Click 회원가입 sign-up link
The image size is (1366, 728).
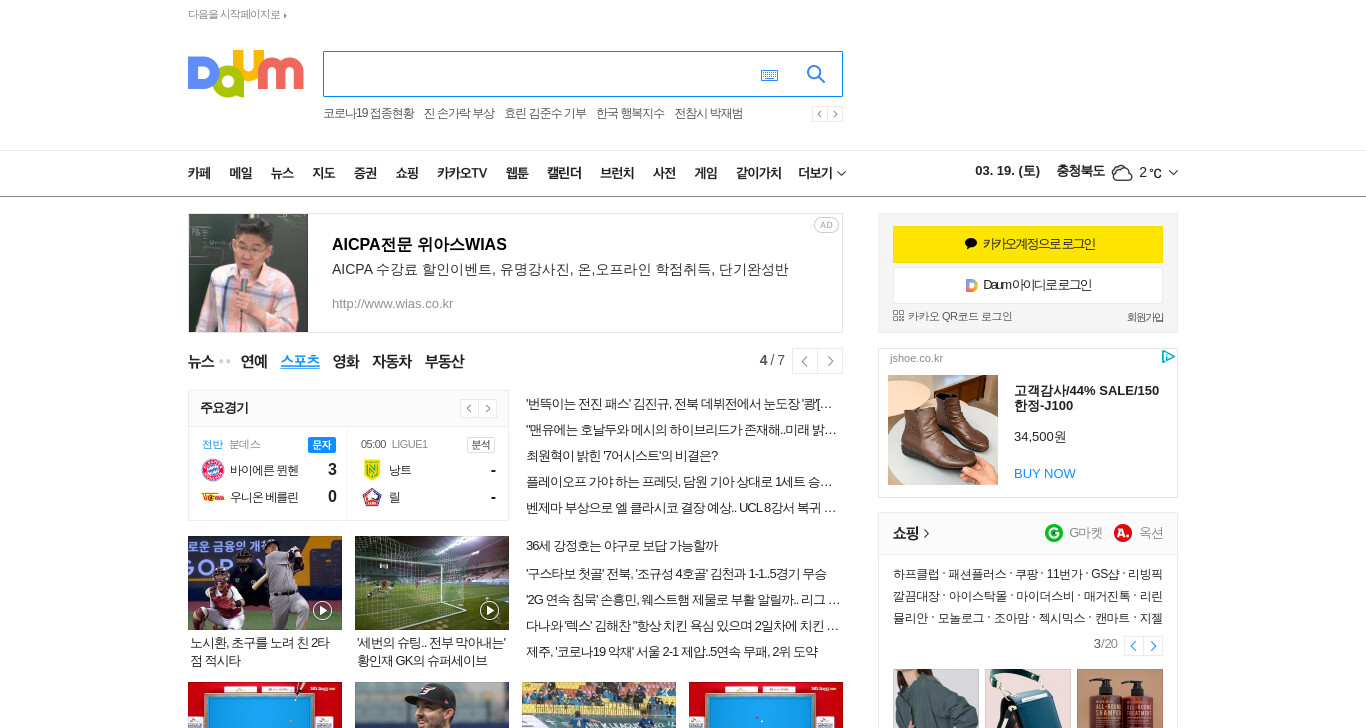click(x=1145, y=317)
